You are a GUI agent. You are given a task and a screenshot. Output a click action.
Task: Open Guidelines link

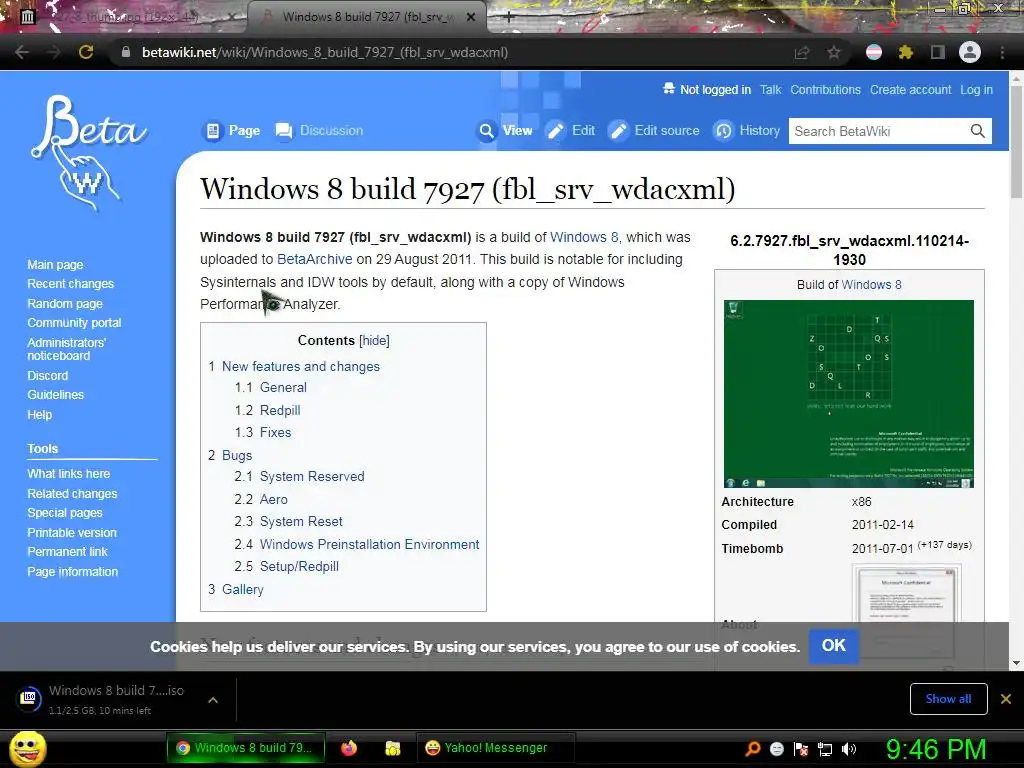click(x=56, y=395)
